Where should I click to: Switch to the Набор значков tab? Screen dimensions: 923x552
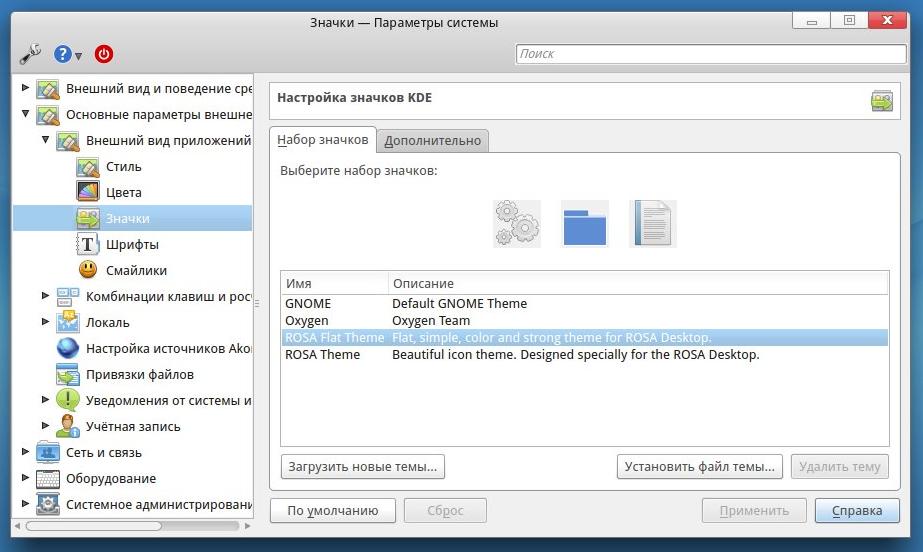click(323, 140)
